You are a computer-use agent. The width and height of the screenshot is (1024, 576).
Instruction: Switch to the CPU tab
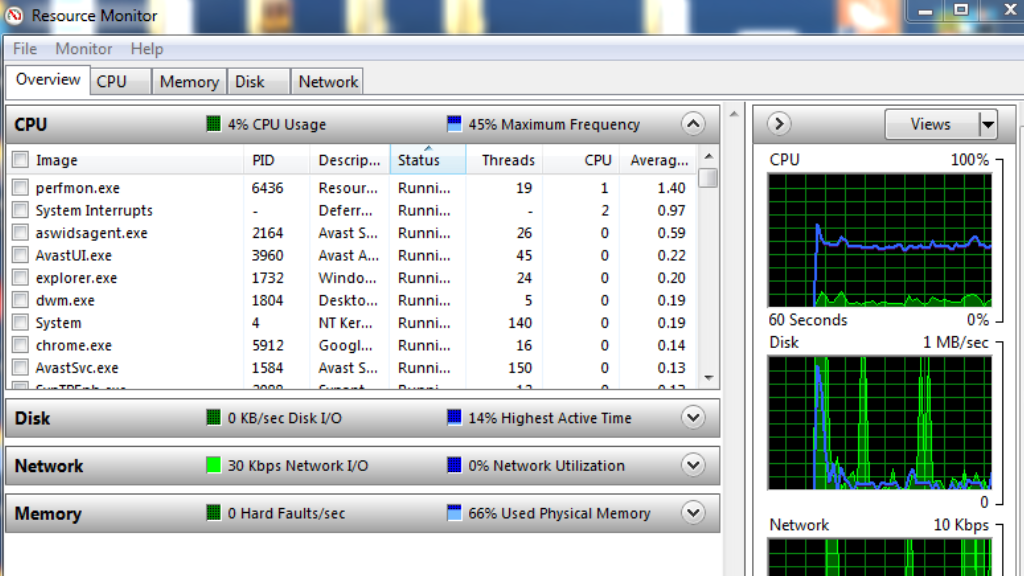118,81
